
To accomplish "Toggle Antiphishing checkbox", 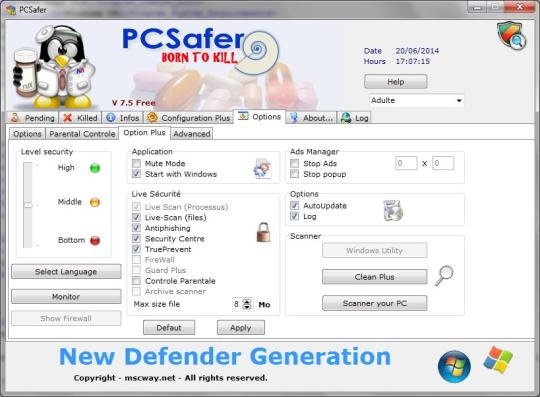I will pyautogui.click(x=136, y=228).
